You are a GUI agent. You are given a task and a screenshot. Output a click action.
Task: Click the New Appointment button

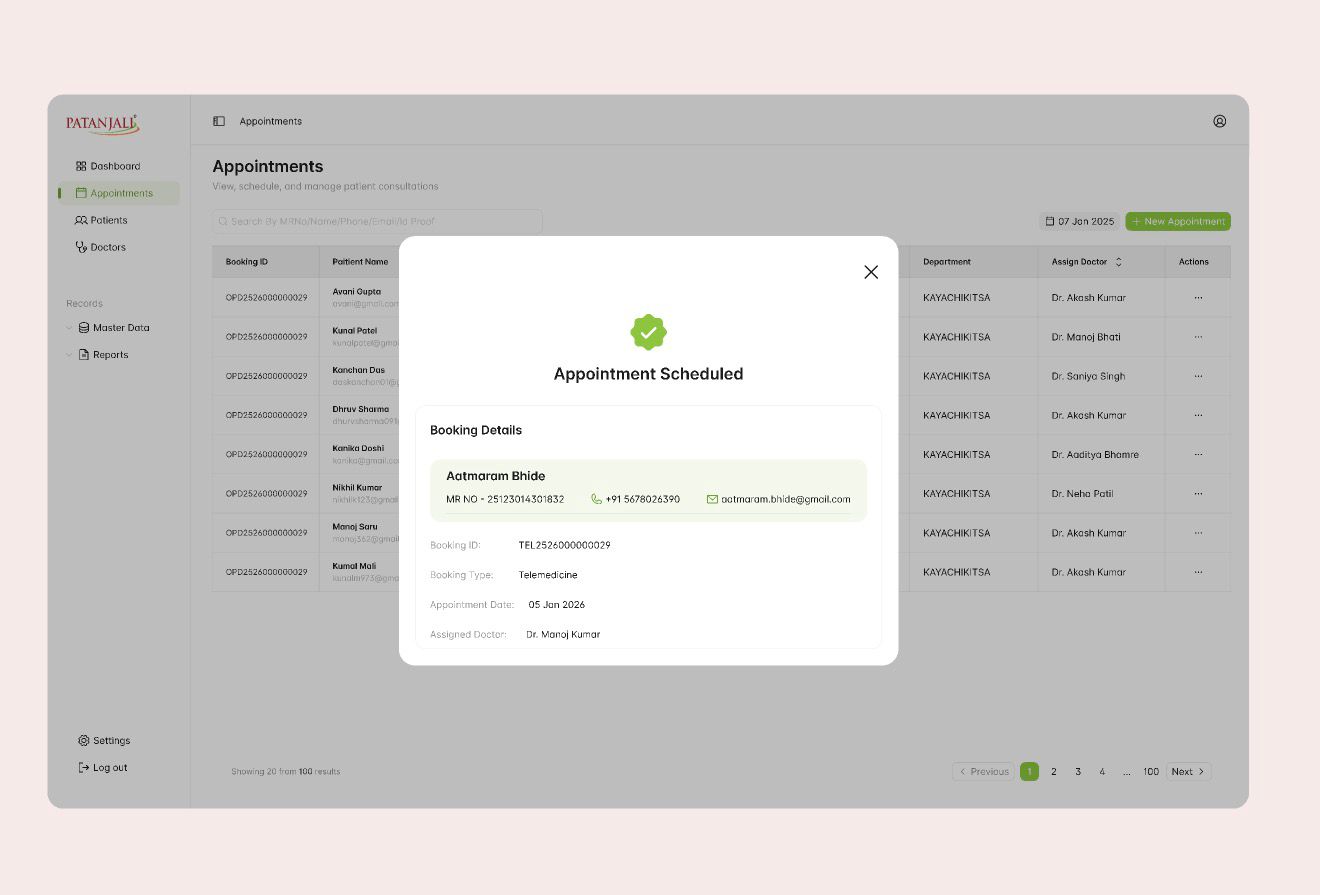point(1178,222)
